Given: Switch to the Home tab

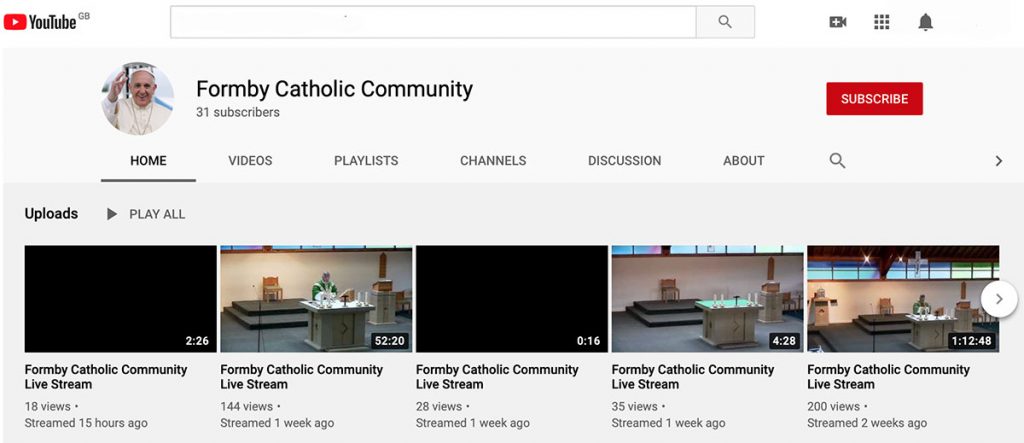Looking at the screenshot, I should (148, 161).
